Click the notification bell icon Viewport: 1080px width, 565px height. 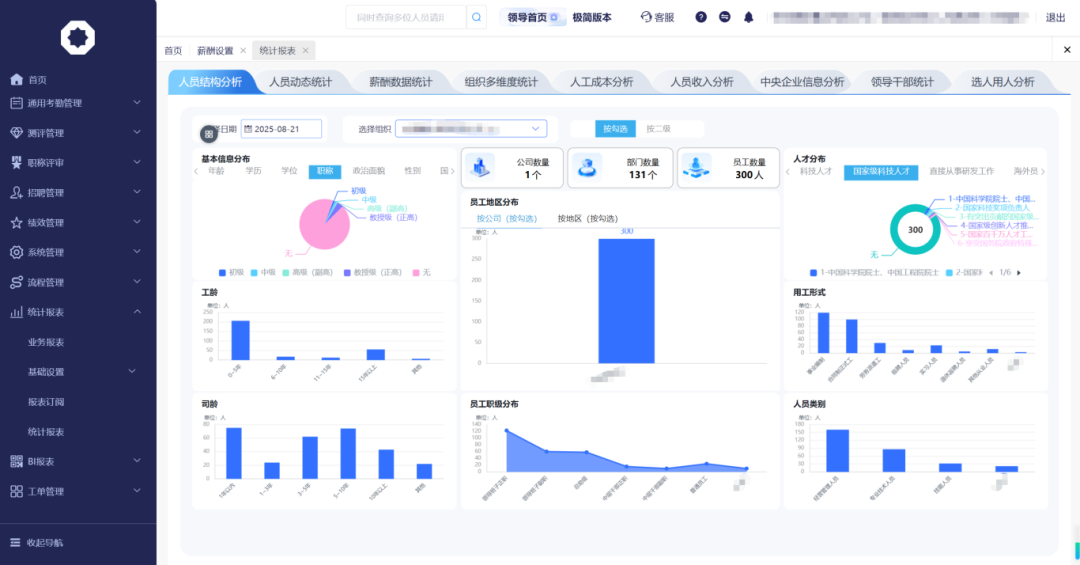748,17
